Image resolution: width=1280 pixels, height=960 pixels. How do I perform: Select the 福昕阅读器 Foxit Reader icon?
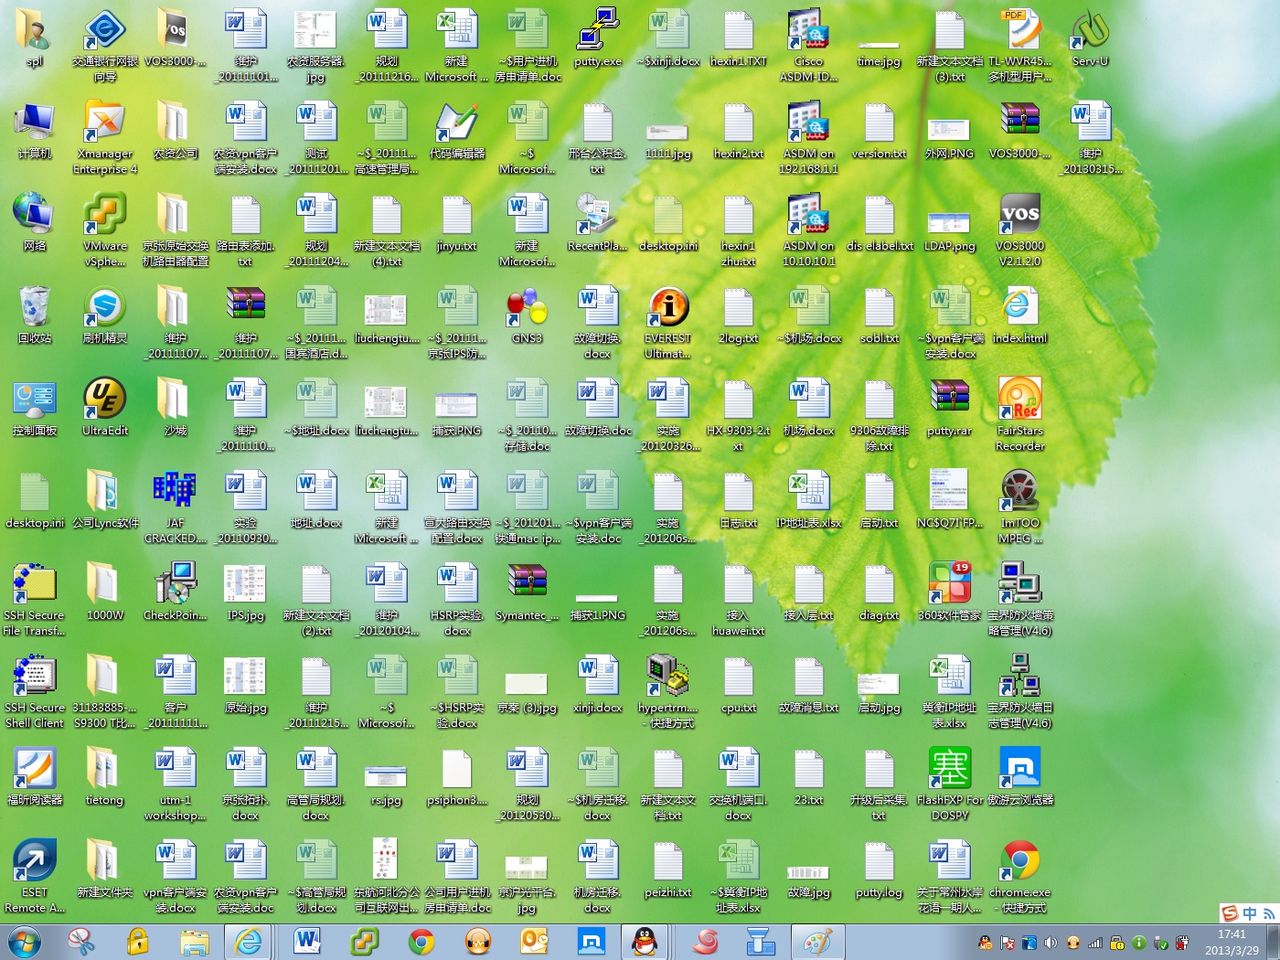[x=34, y=778]
